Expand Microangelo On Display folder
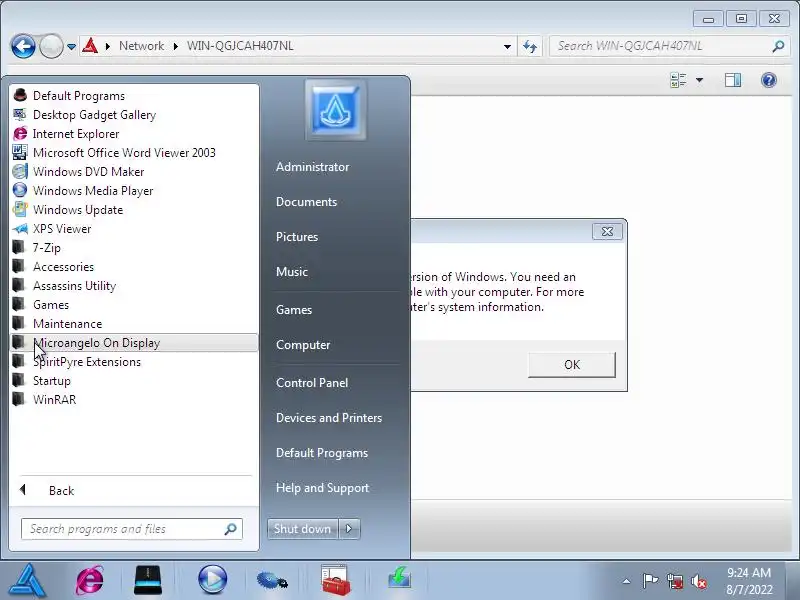Screen dimensions: 800x600 coord(134,343)
